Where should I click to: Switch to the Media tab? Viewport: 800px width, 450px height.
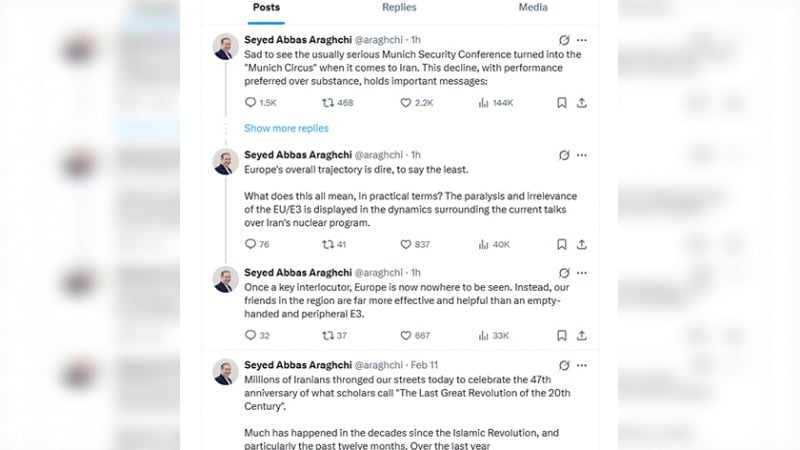533,8
